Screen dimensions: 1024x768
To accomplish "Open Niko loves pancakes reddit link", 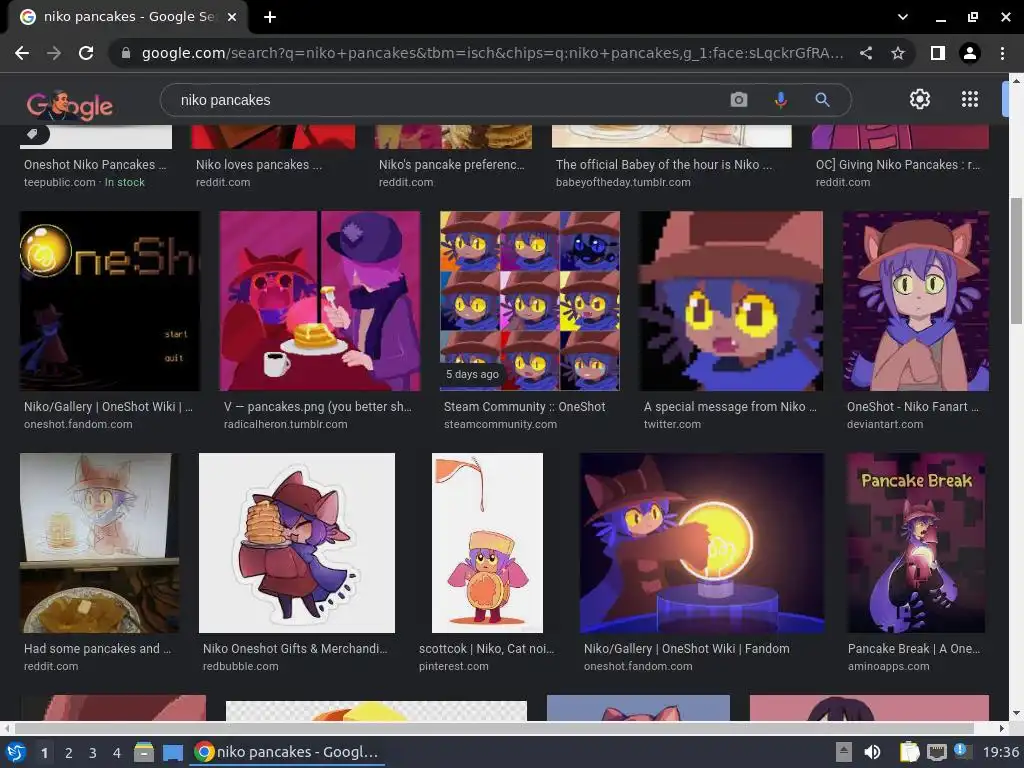I will [259, 165].
